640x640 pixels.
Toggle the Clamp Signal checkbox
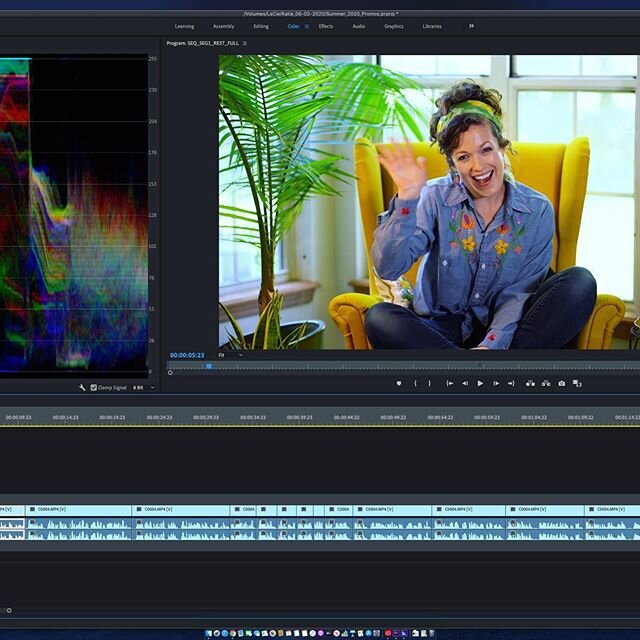pos(93,387)
